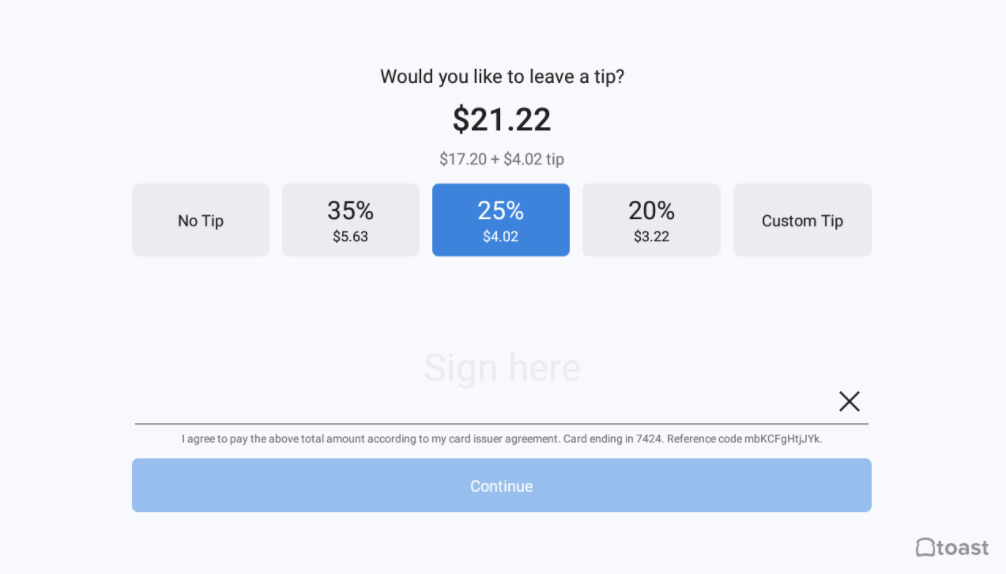The width and height of the screenshot is (1006, 574).
Task: Clear the signature with the X icon
Action: [849, 401]
